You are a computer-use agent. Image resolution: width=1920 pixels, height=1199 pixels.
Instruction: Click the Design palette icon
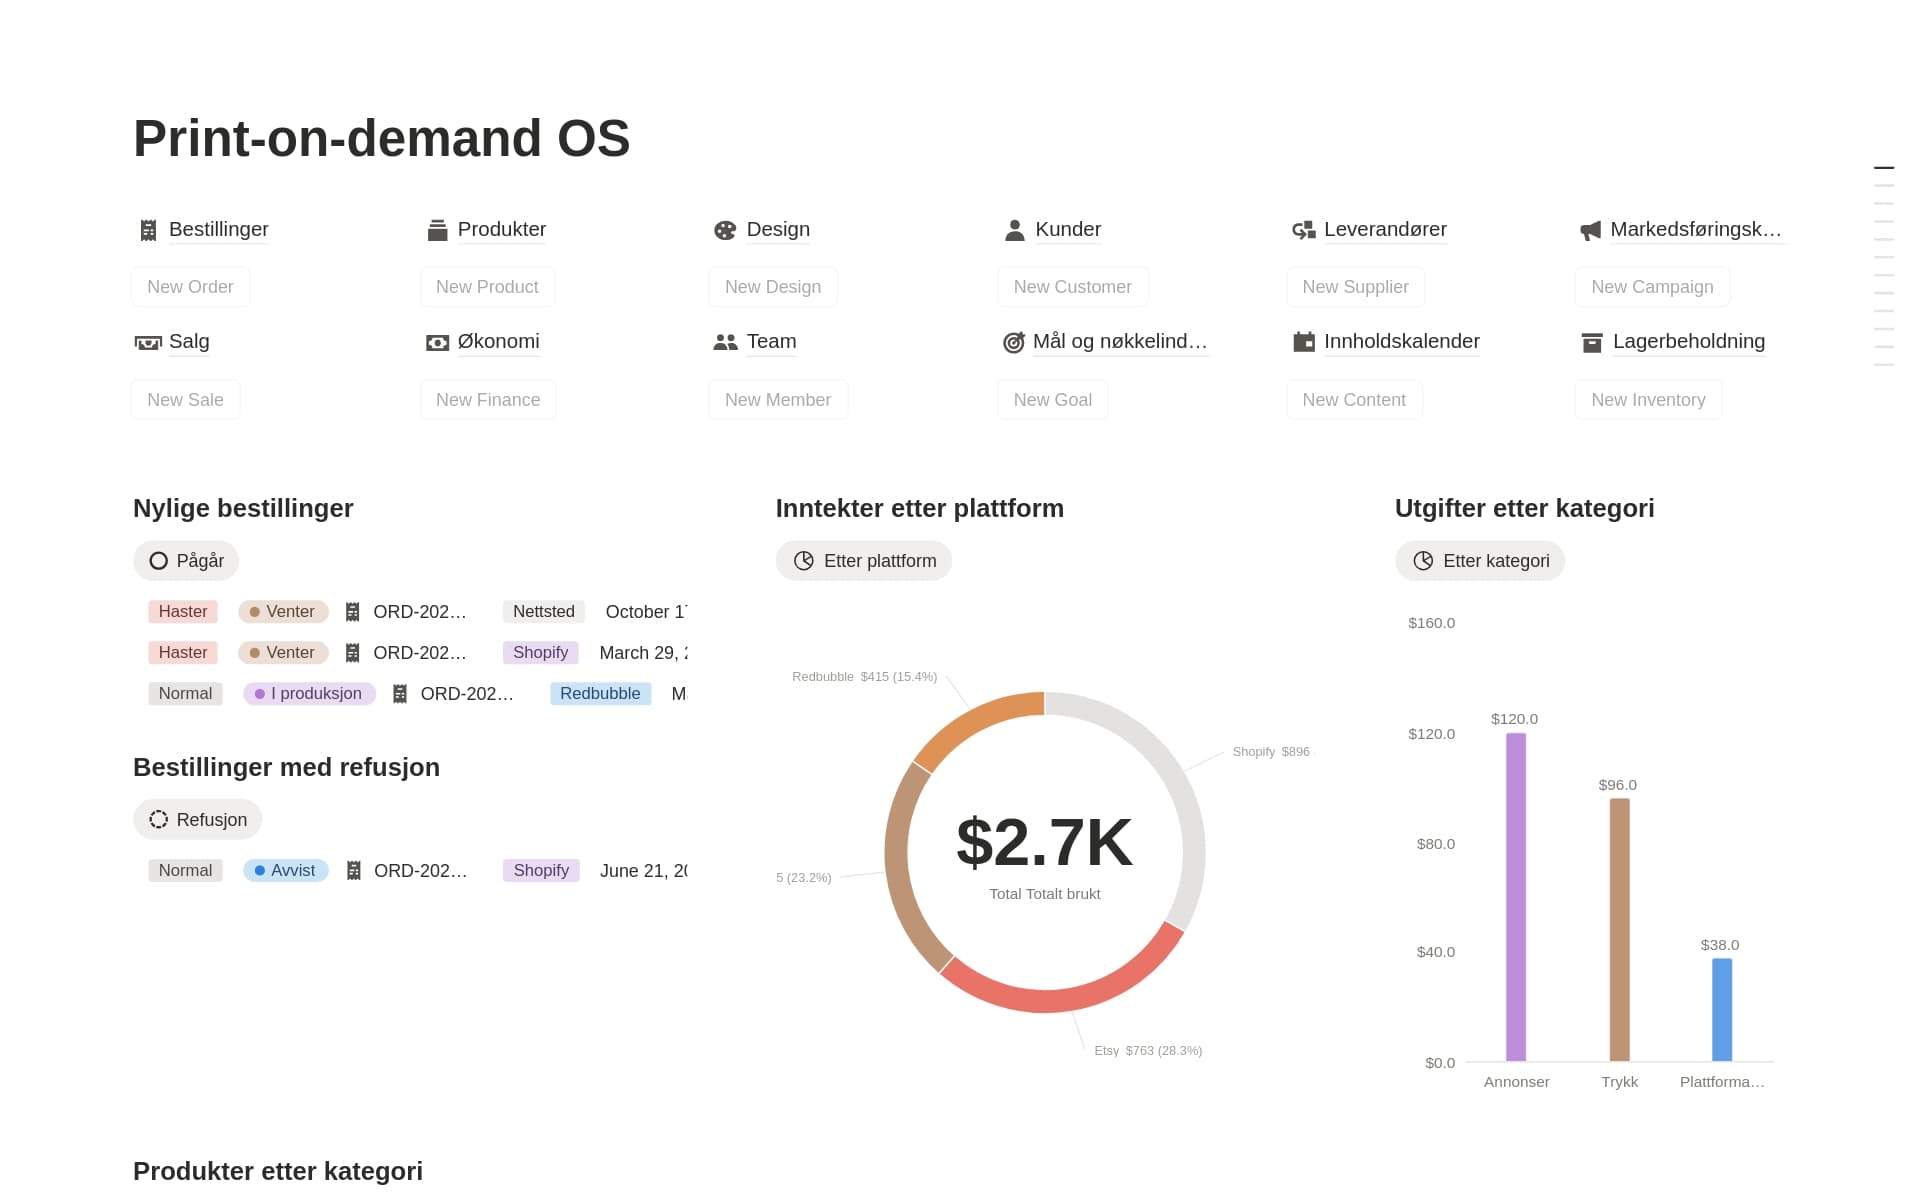tap(725, 230)
